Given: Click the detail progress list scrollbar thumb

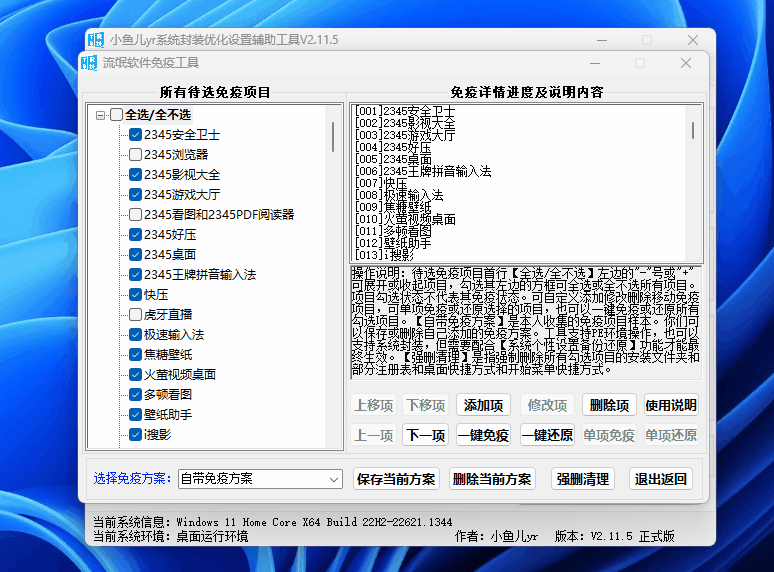Looking at the screenshot, I should [x=693, y=130].
